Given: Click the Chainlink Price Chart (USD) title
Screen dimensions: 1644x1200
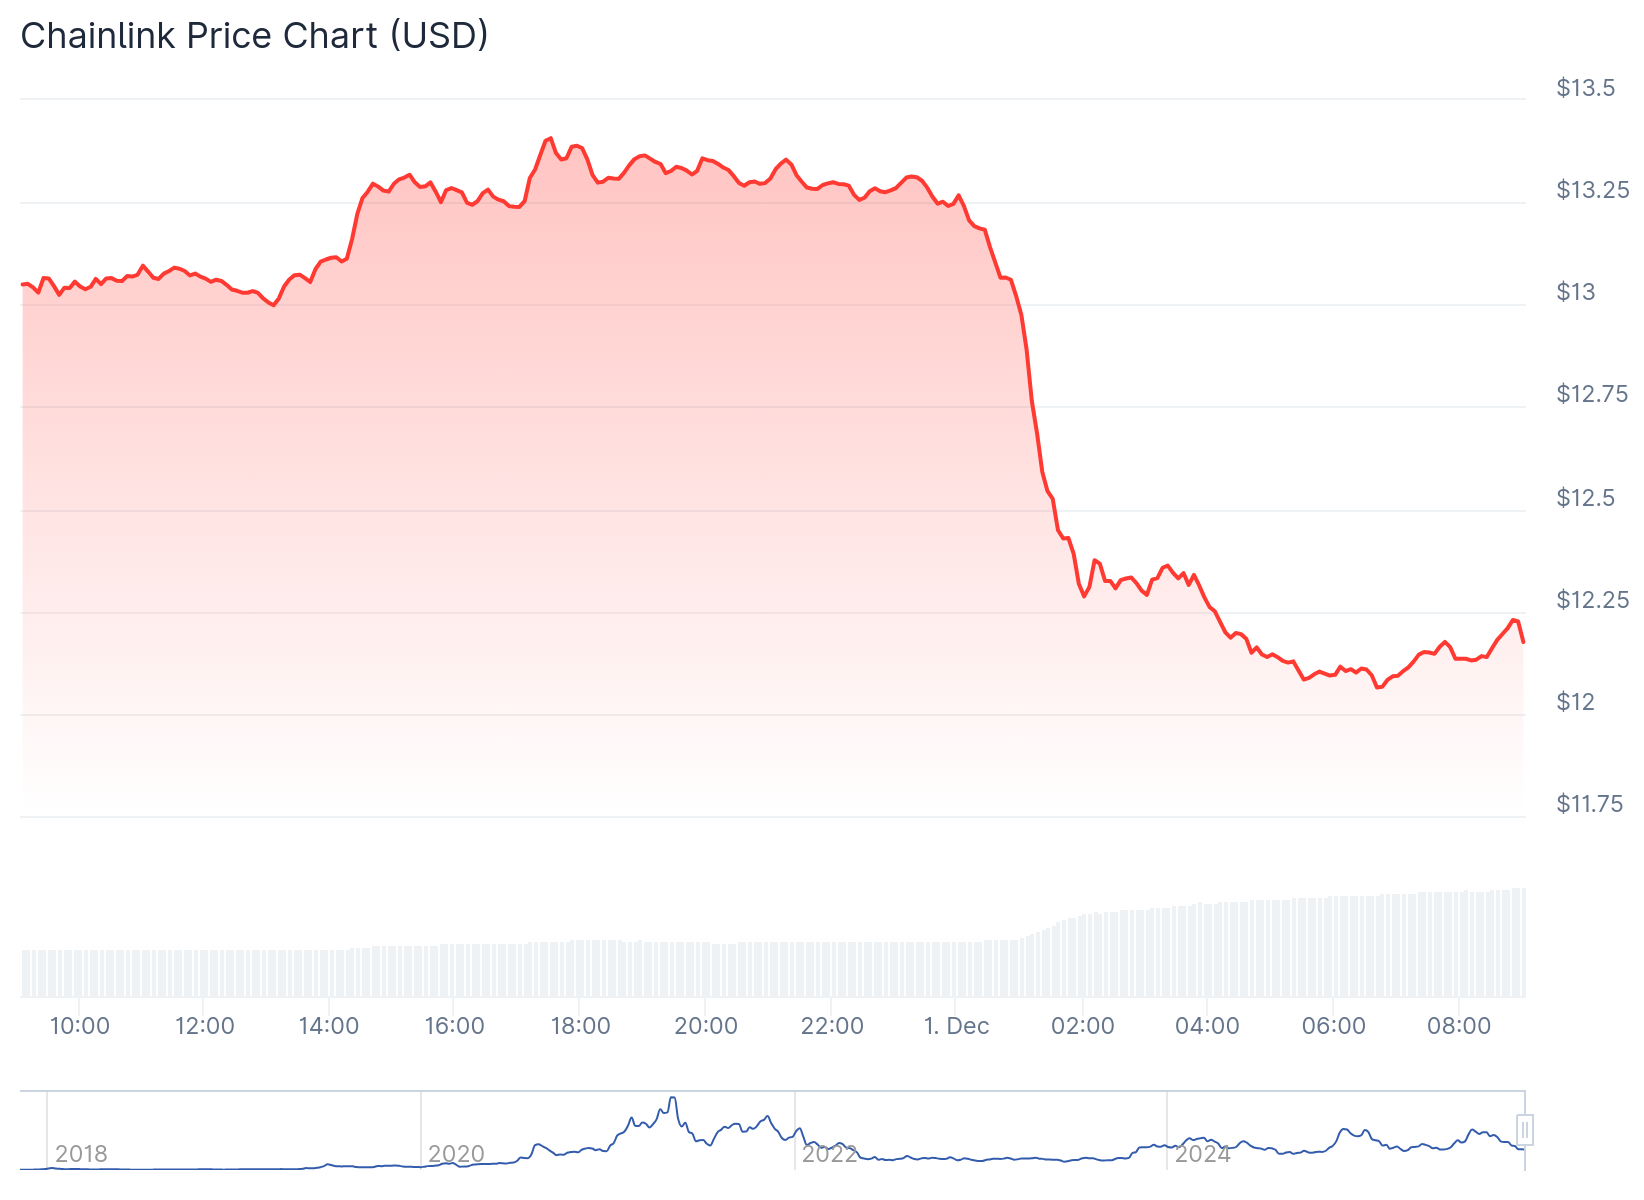Looking at the screenshot, I should pos(255,36).
